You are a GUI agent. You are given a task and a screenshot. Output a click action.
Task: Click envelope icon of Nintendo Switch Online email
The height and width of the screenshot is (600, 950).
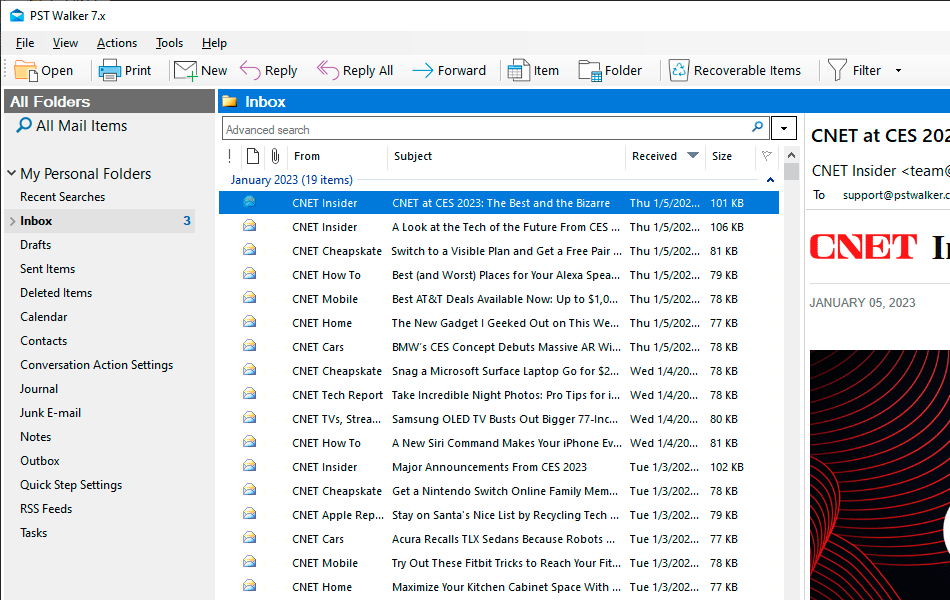pyautogui.click(x=249, y=490)
